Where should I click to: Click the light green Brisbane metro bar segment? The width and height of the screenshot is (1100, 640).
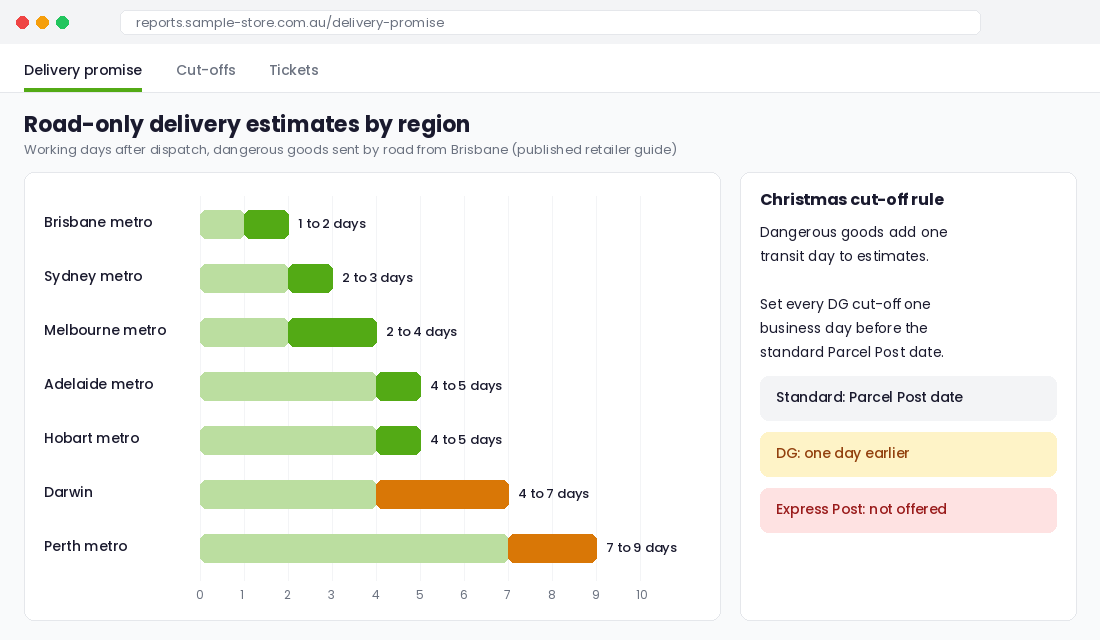[222, 225]
